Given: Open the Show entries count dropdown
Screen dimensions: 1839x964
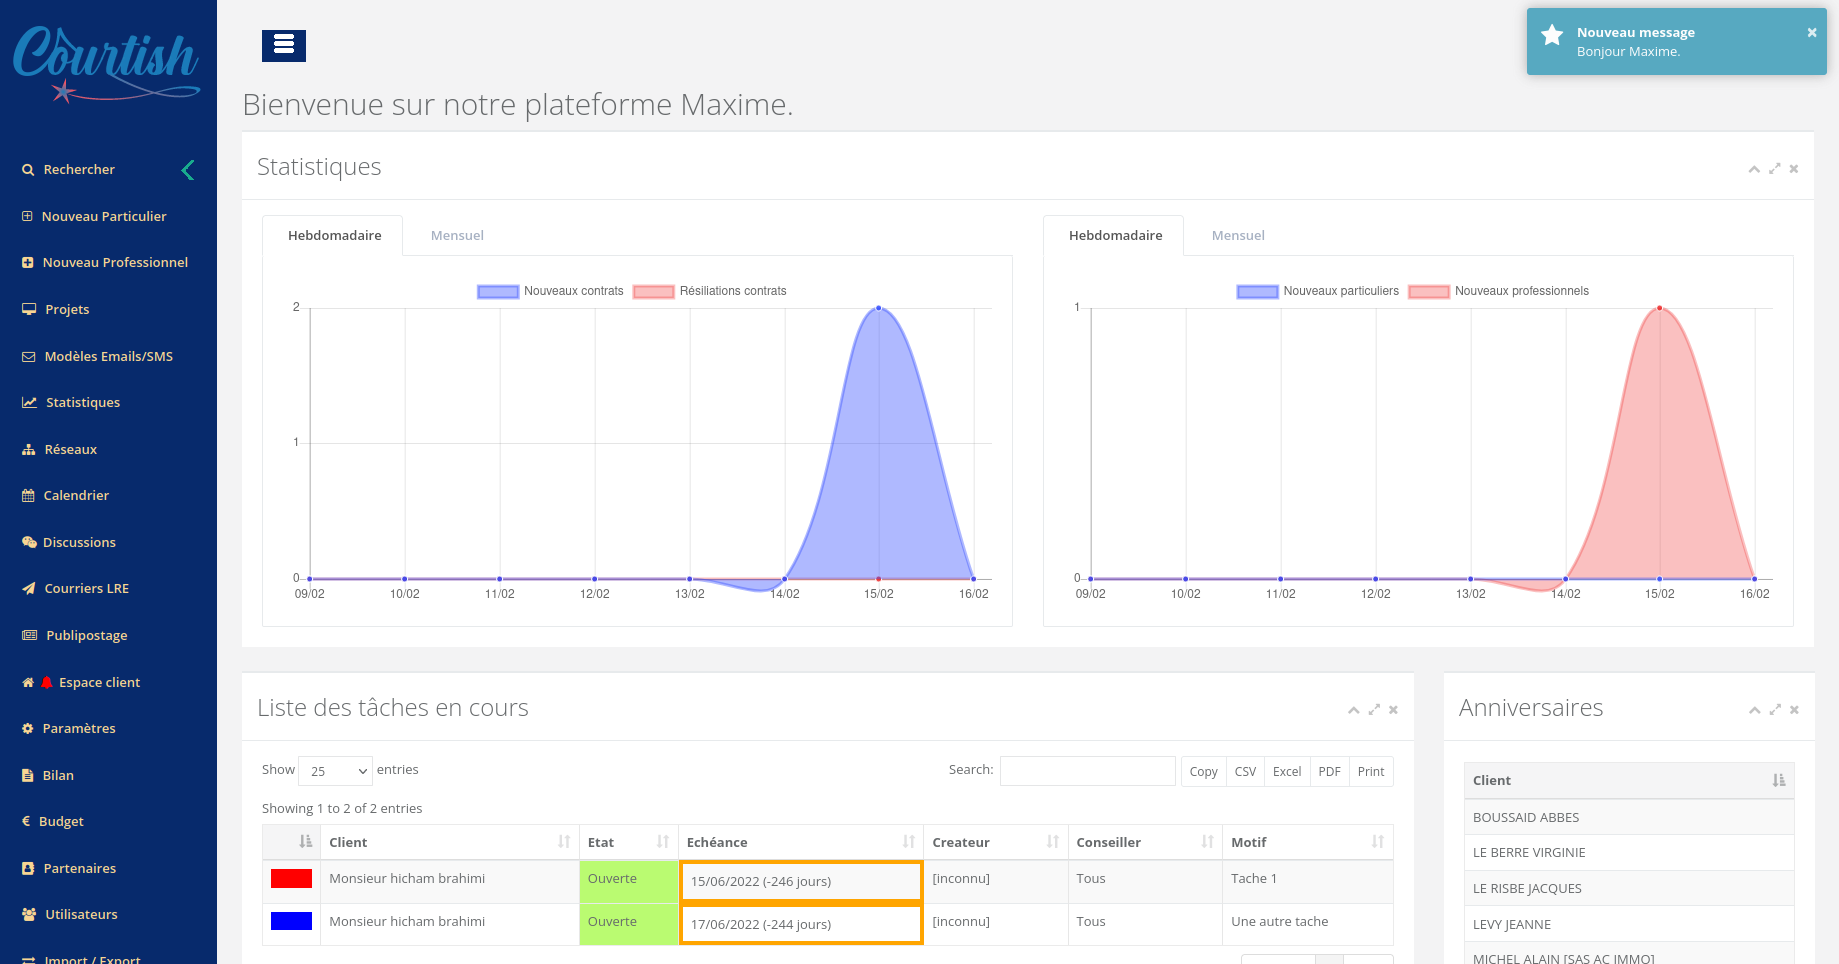Looking at the screenshot, I should tap(335, 771).
